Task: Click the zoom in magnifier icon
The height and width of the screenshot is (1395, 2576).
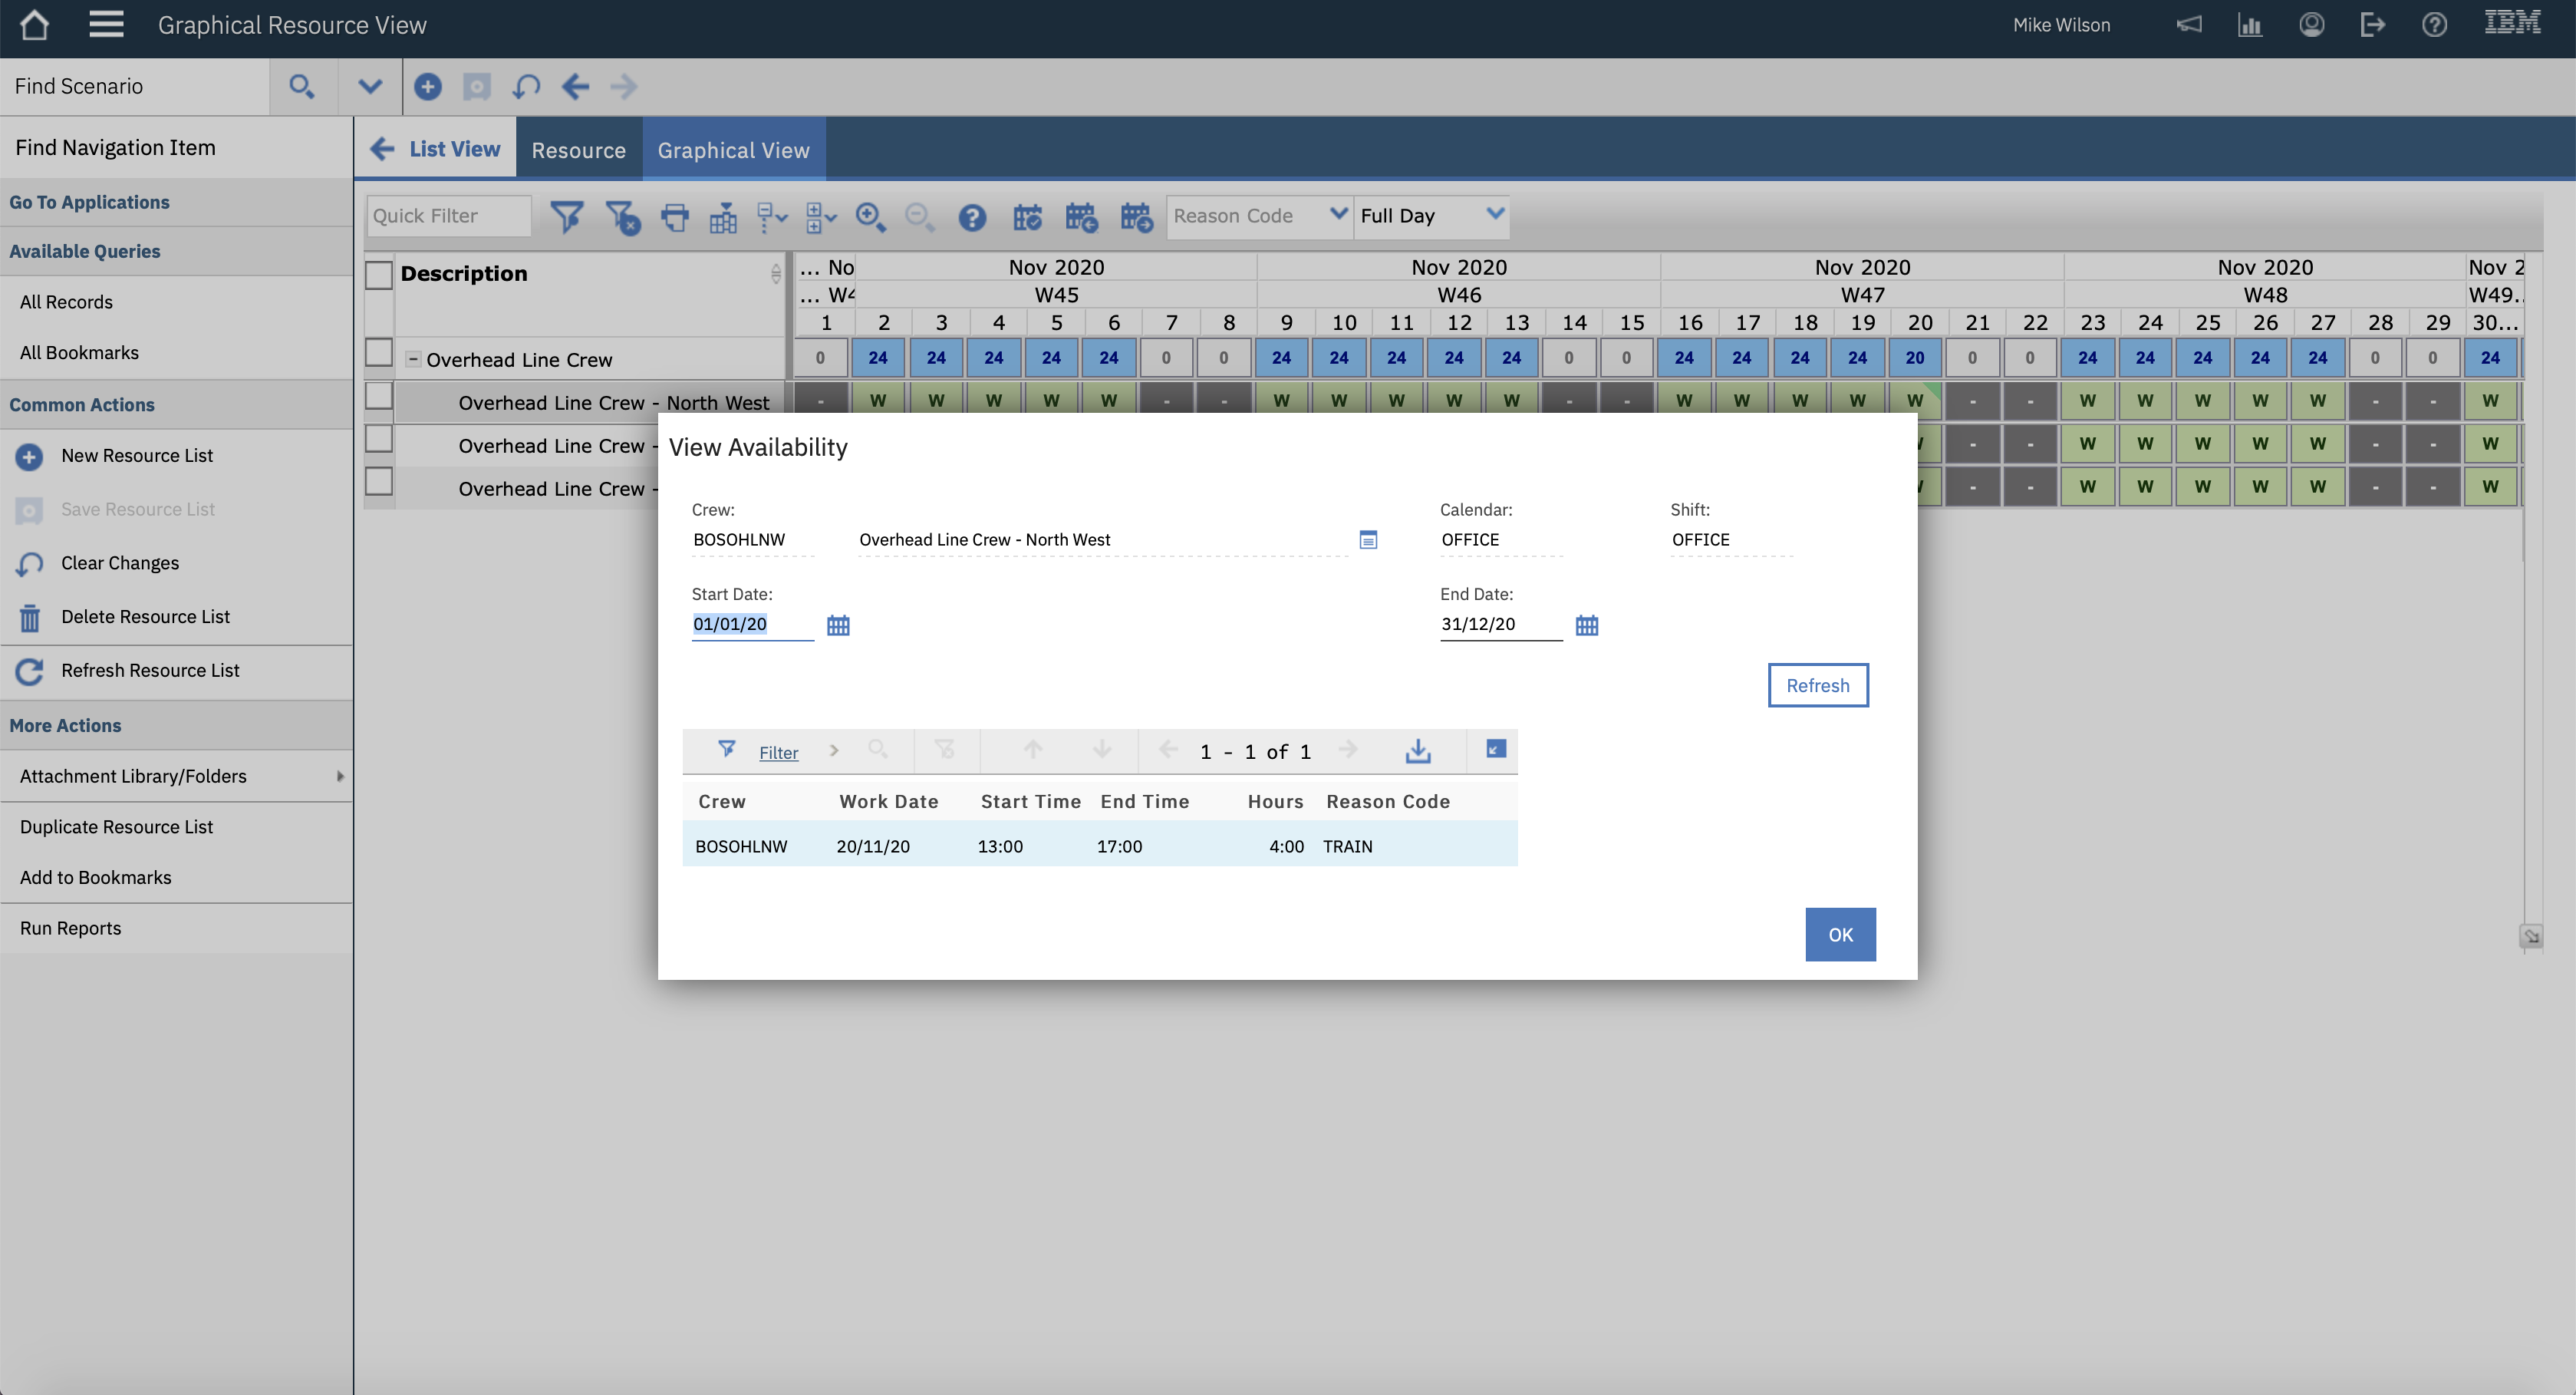Action: pyautogui.click(x=870, y=216)
